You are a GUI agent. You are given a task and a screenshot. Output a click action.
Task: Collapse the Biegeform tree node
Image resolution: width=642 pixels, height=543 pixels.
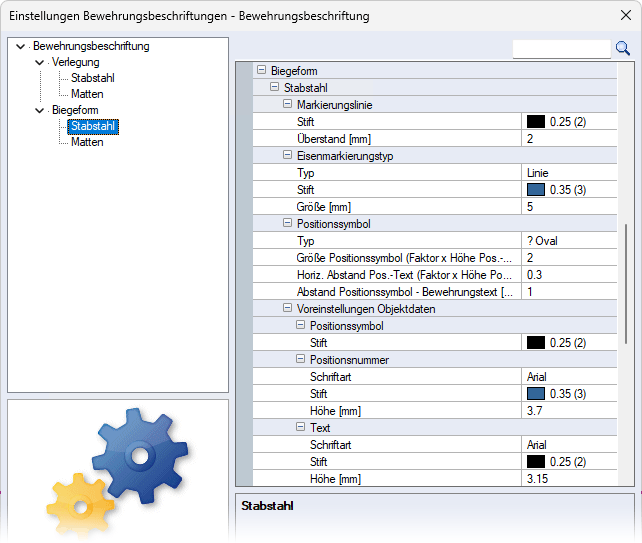pyautogui.click(x=39, y=110)
